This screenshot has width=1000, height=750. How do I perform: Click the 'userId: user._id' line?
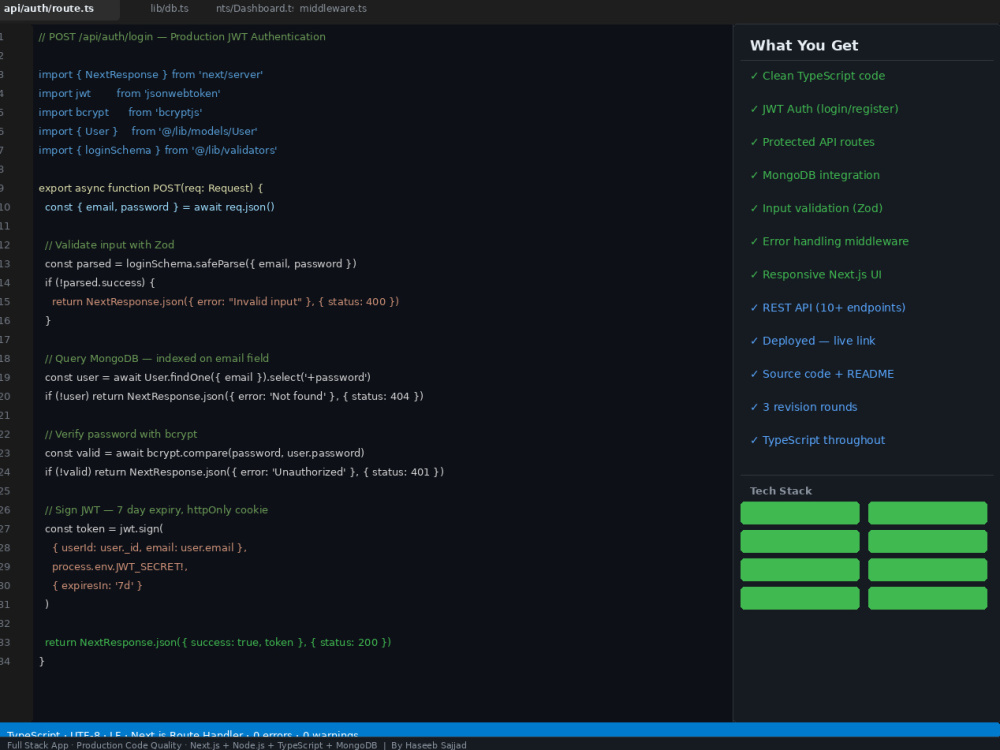(149, 548)
